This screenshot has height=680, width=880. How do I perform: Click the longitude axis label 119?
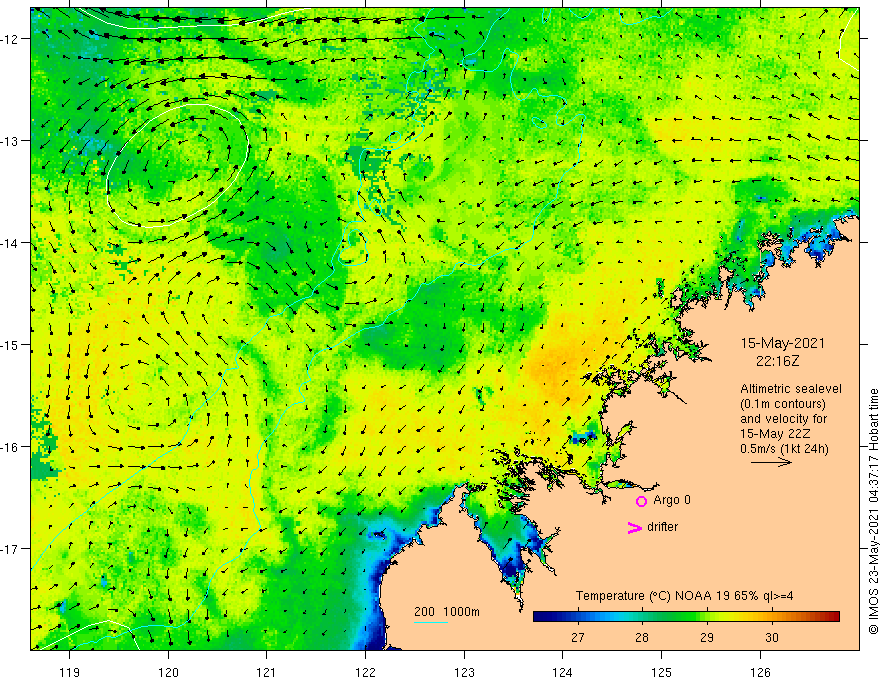[x=70, y=672]
